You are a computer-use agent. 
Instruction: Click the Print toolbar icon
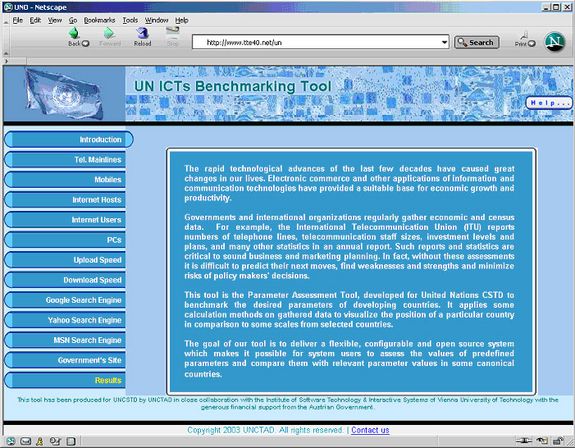[524, 36]
